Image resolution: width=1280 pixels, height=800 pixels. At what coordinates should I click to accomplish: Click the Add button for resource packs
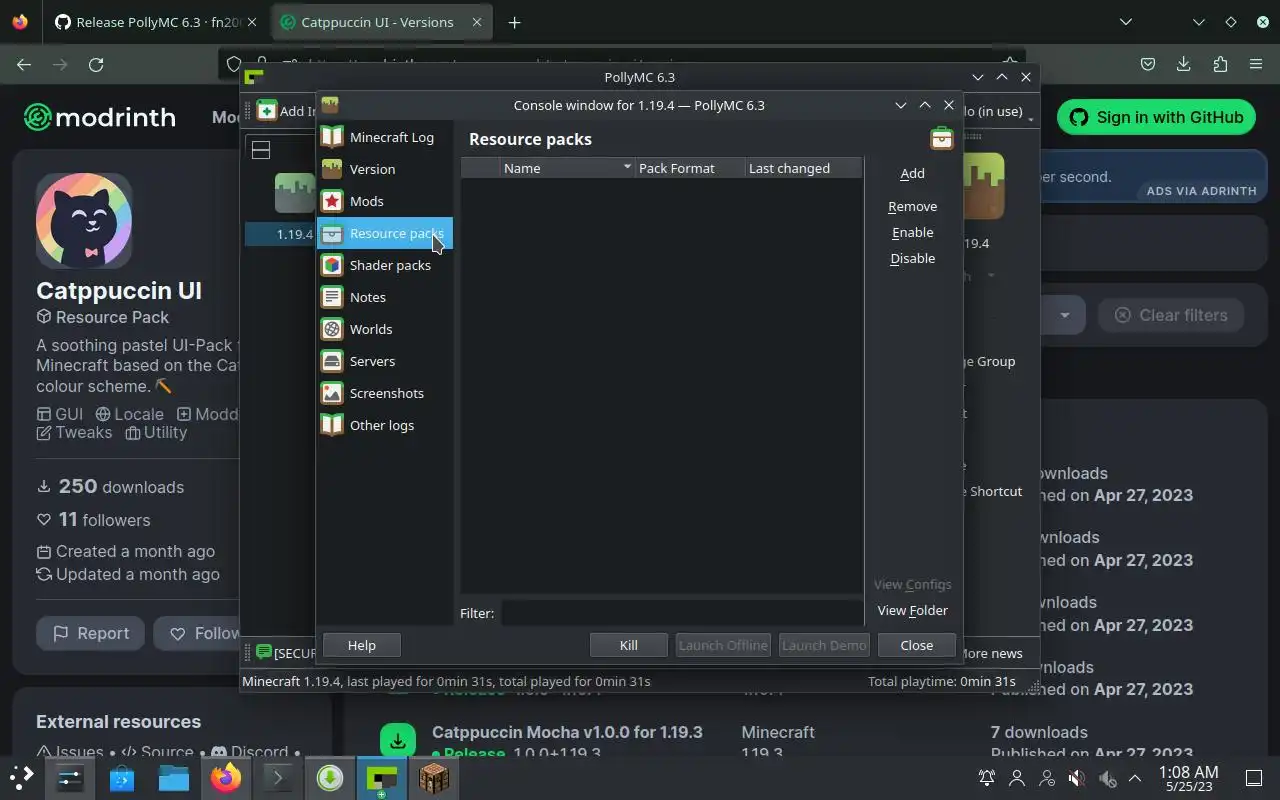click(912, 173)
